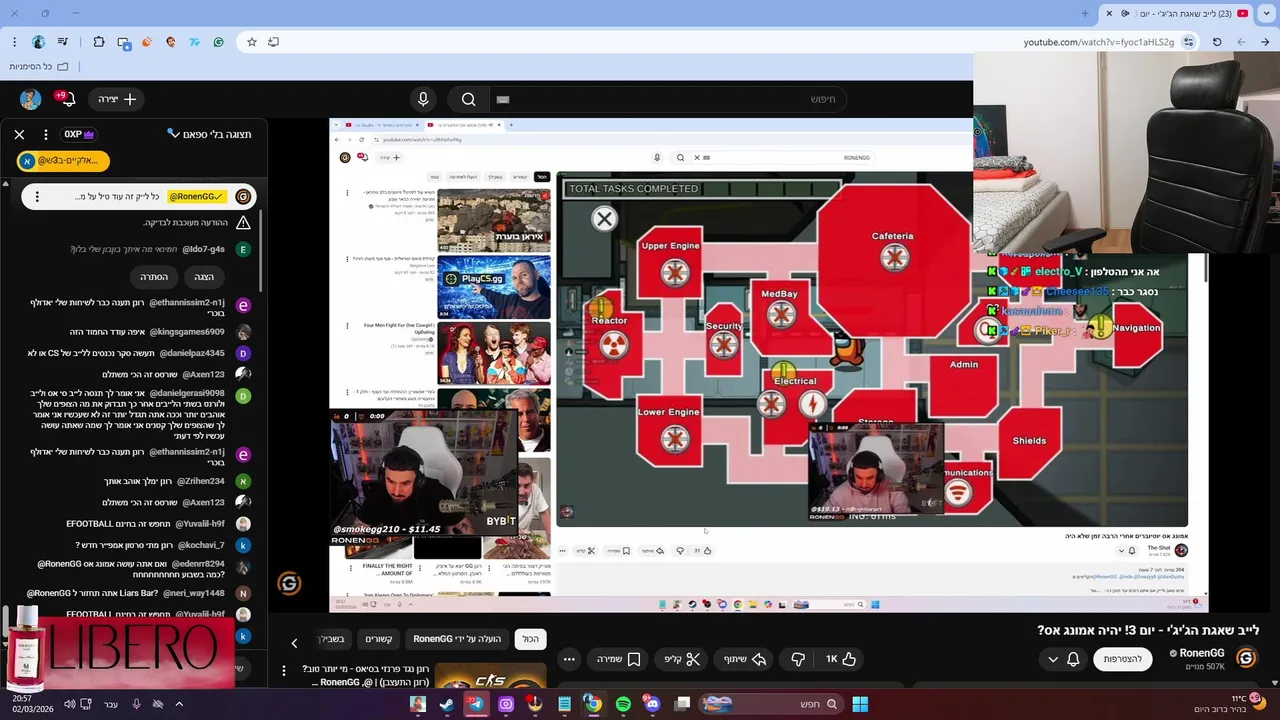Toggle the microphone tray icon
This screenshot has height=720, width=1280.
click(136, 704)
